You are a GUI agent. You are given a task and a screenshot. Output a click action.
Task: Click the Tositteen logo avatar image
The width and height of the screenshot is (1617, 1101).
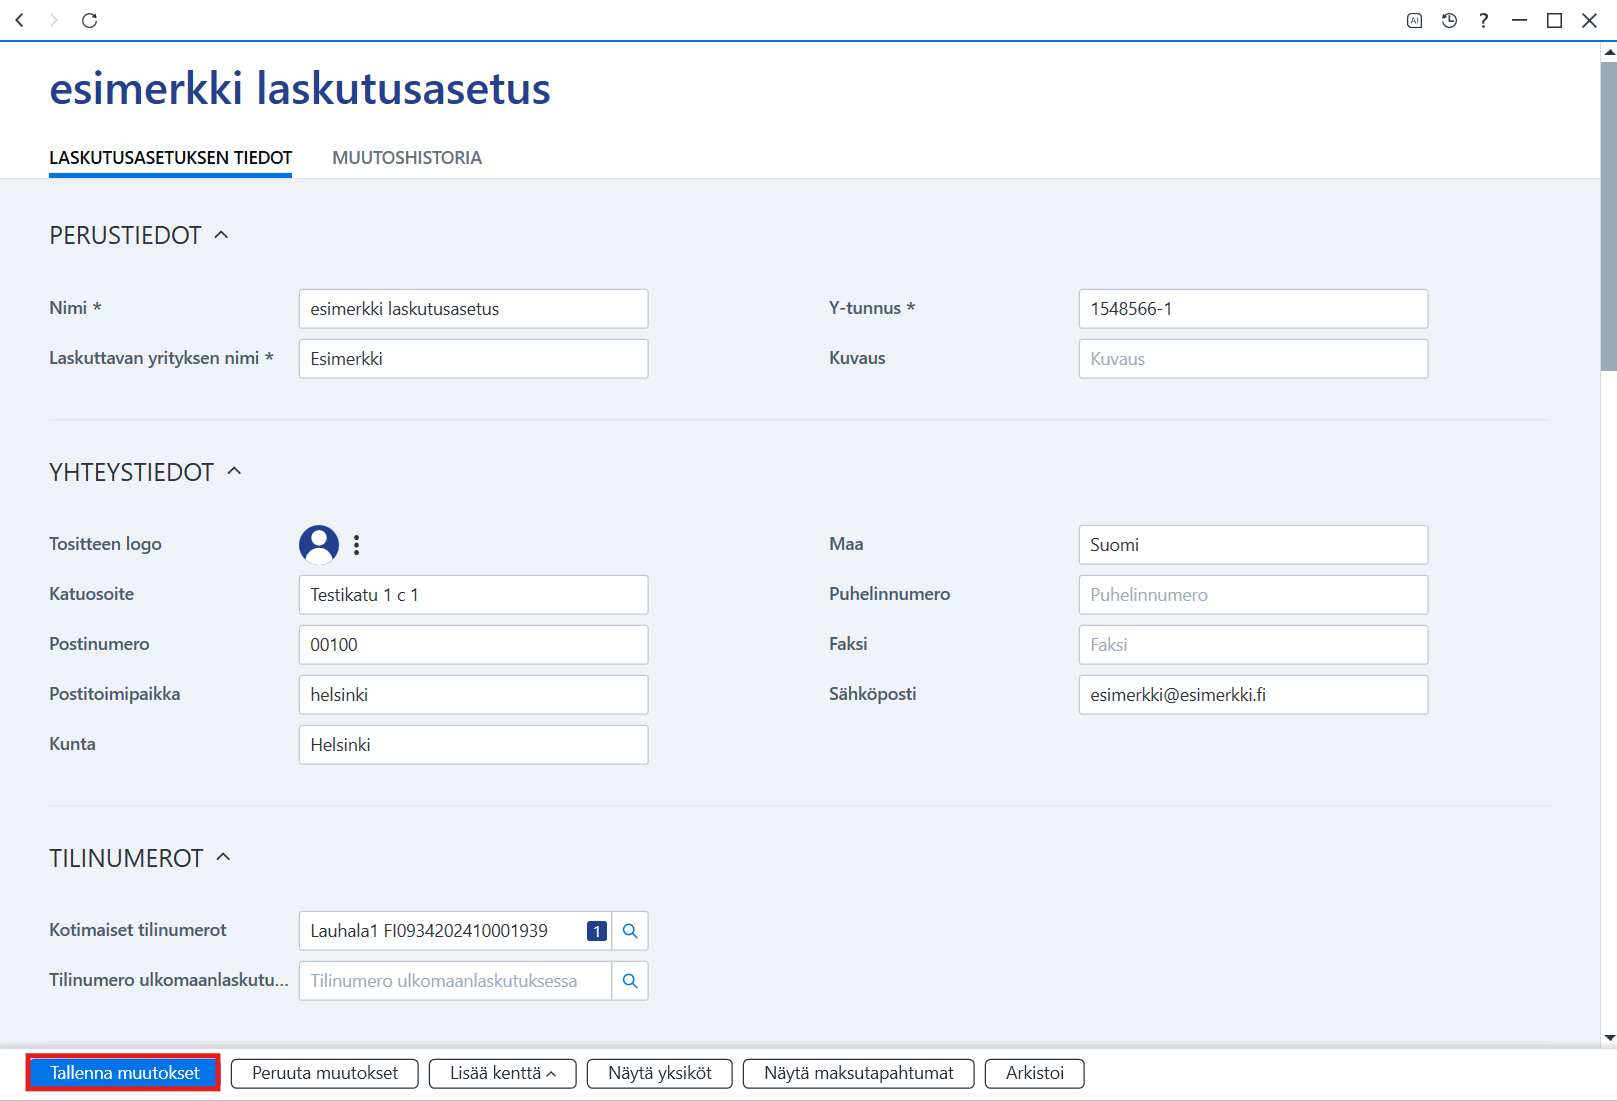pyautogui.click(x=319, y=544)
